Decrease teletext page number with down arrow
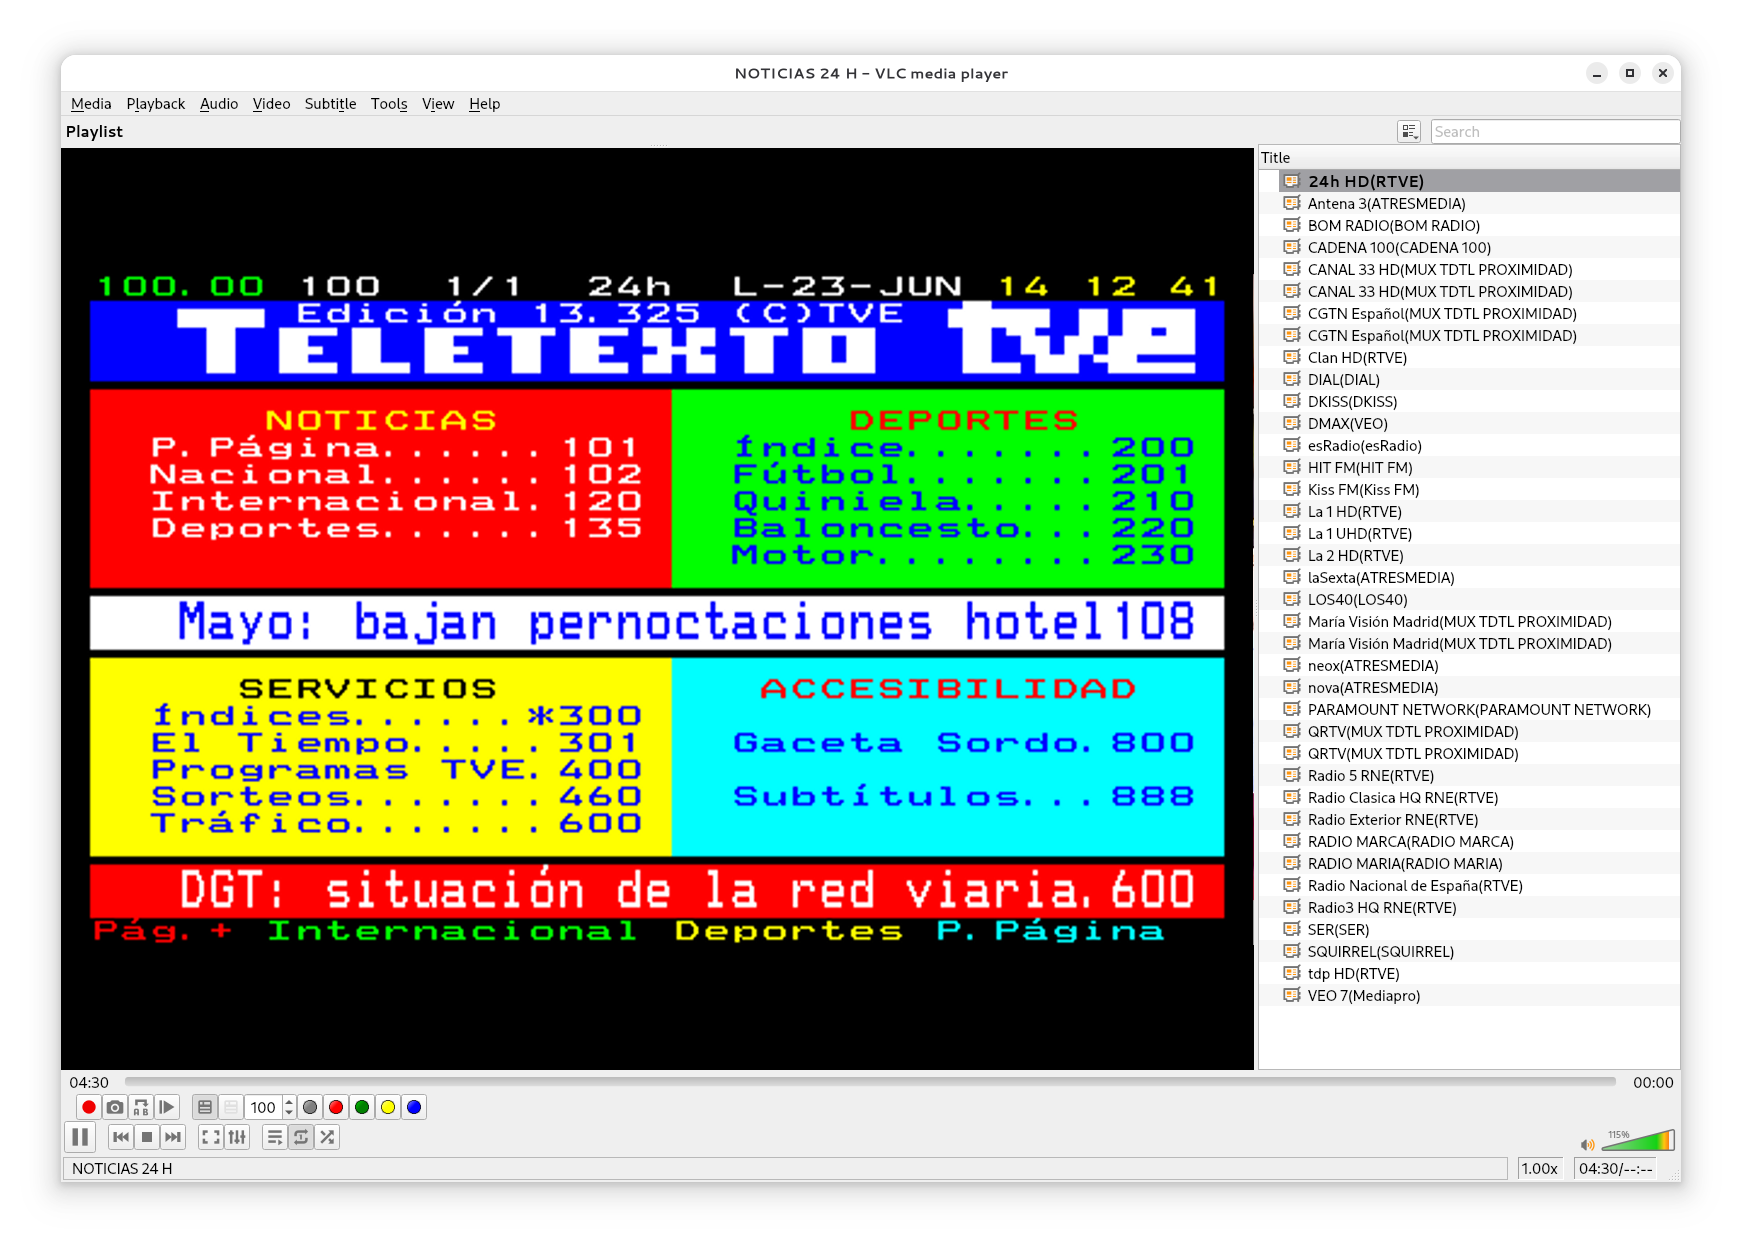 click(x=289, y=1112)
